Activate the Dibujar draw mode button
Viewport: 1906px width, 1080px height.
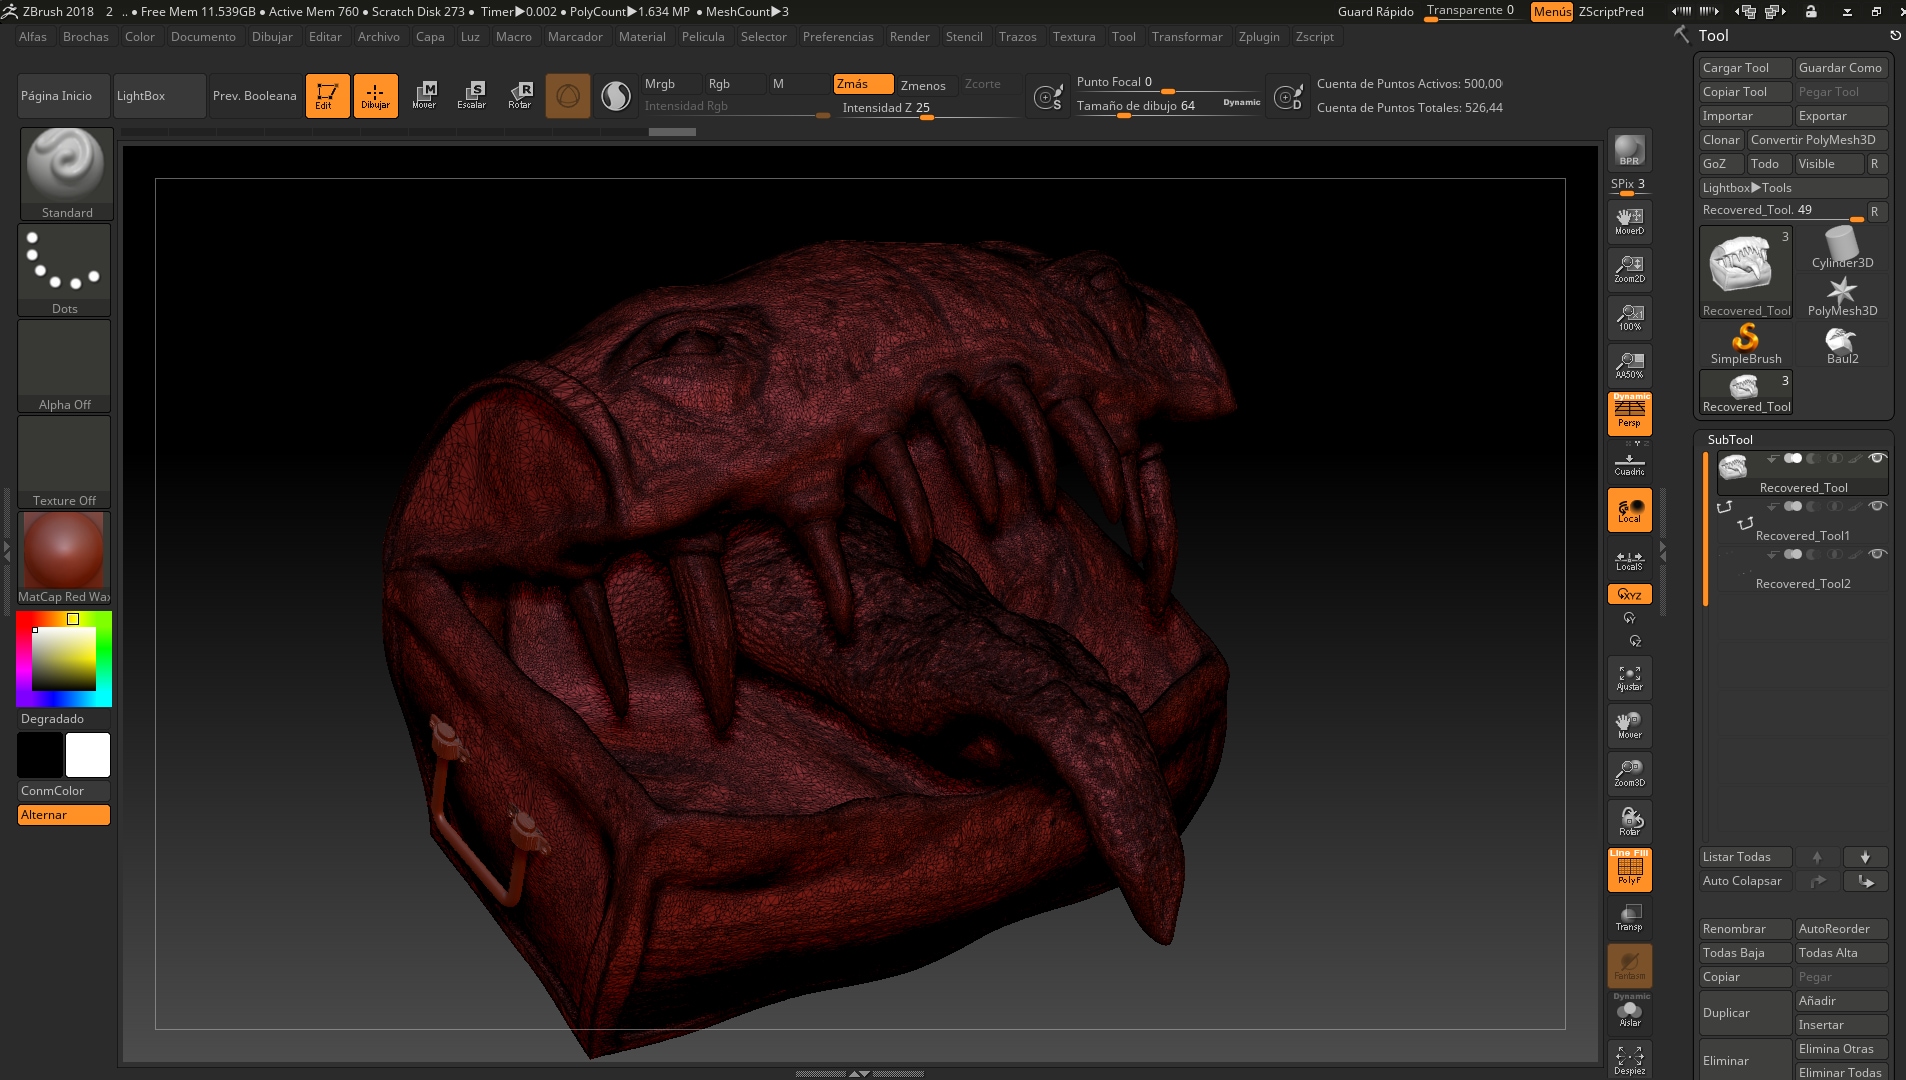[375, 96]
